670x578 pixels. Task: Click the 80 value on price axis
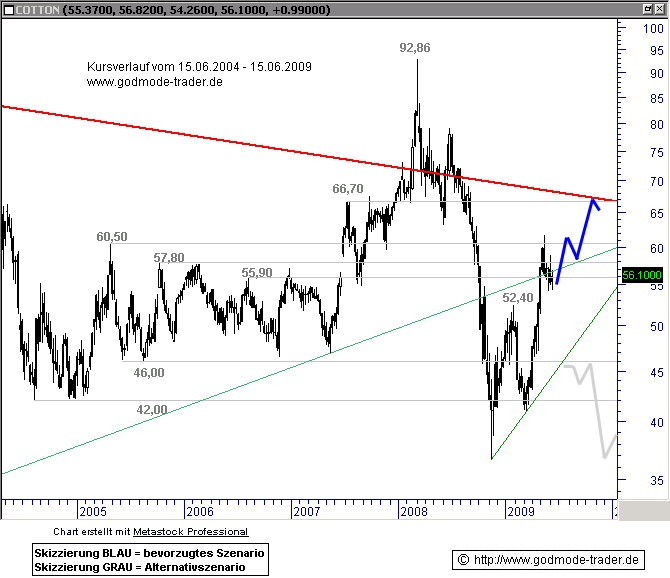(x=657, y=125)
